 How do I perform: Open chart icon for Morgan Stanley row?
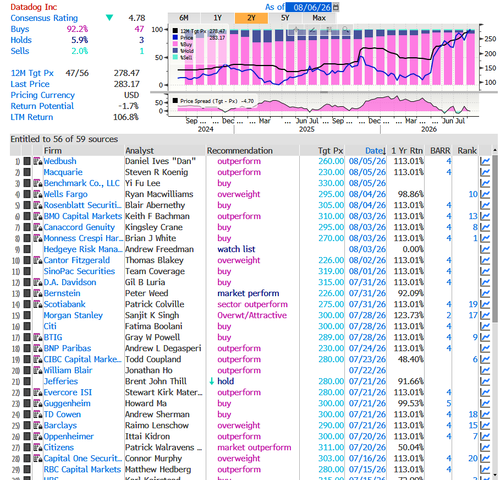[485, 315]
